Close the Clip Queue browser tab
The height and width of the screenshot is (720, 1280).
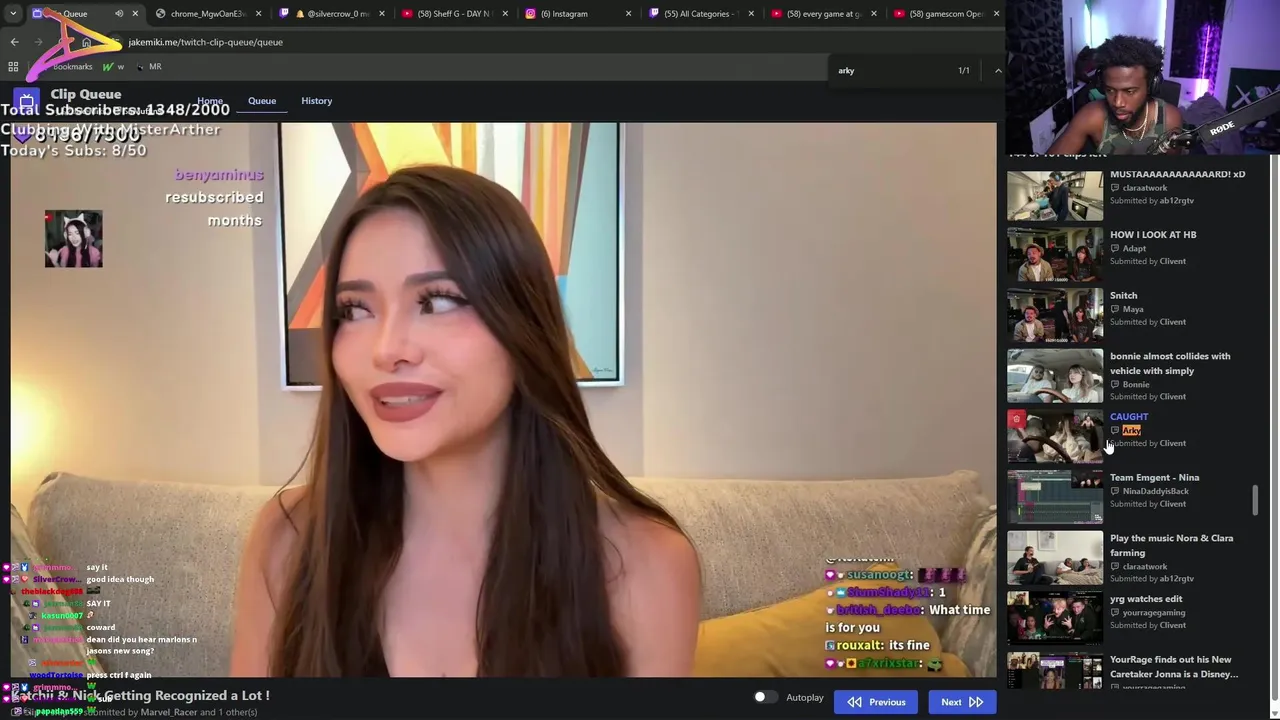[135, 13]
